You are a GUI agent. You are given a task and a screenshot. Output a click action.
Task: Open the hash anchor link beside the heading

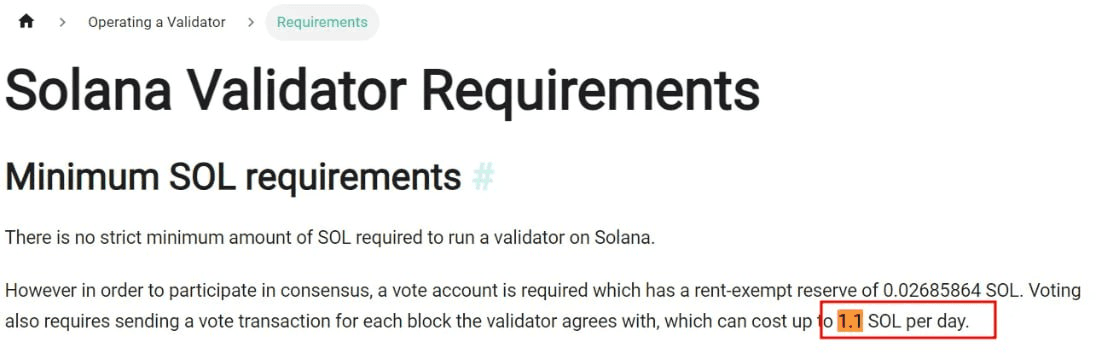tap(483, 176)
